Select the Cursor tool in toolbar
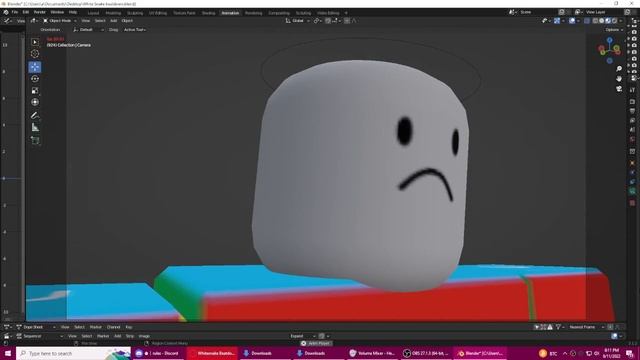640x360 pixels. 35,54
